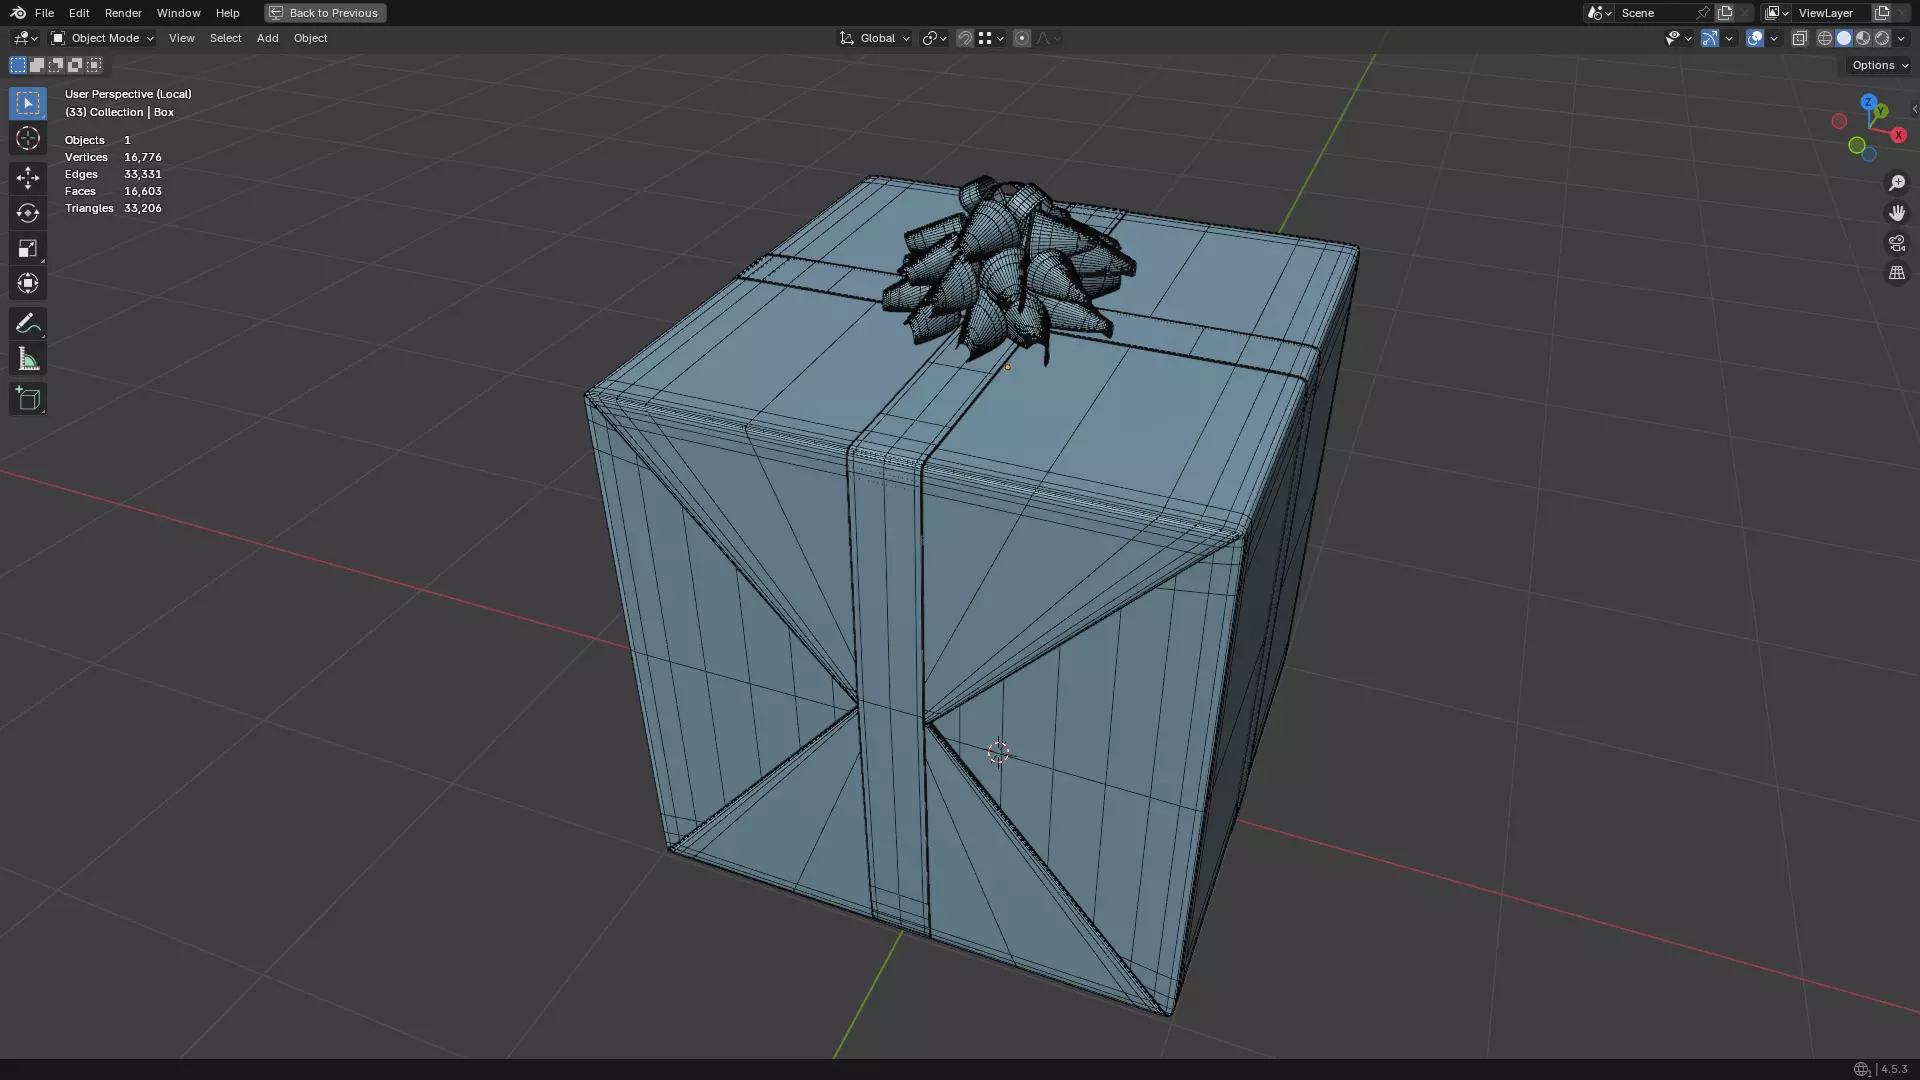
Task: Click the Back to Previous button
Action: [325, 13]
